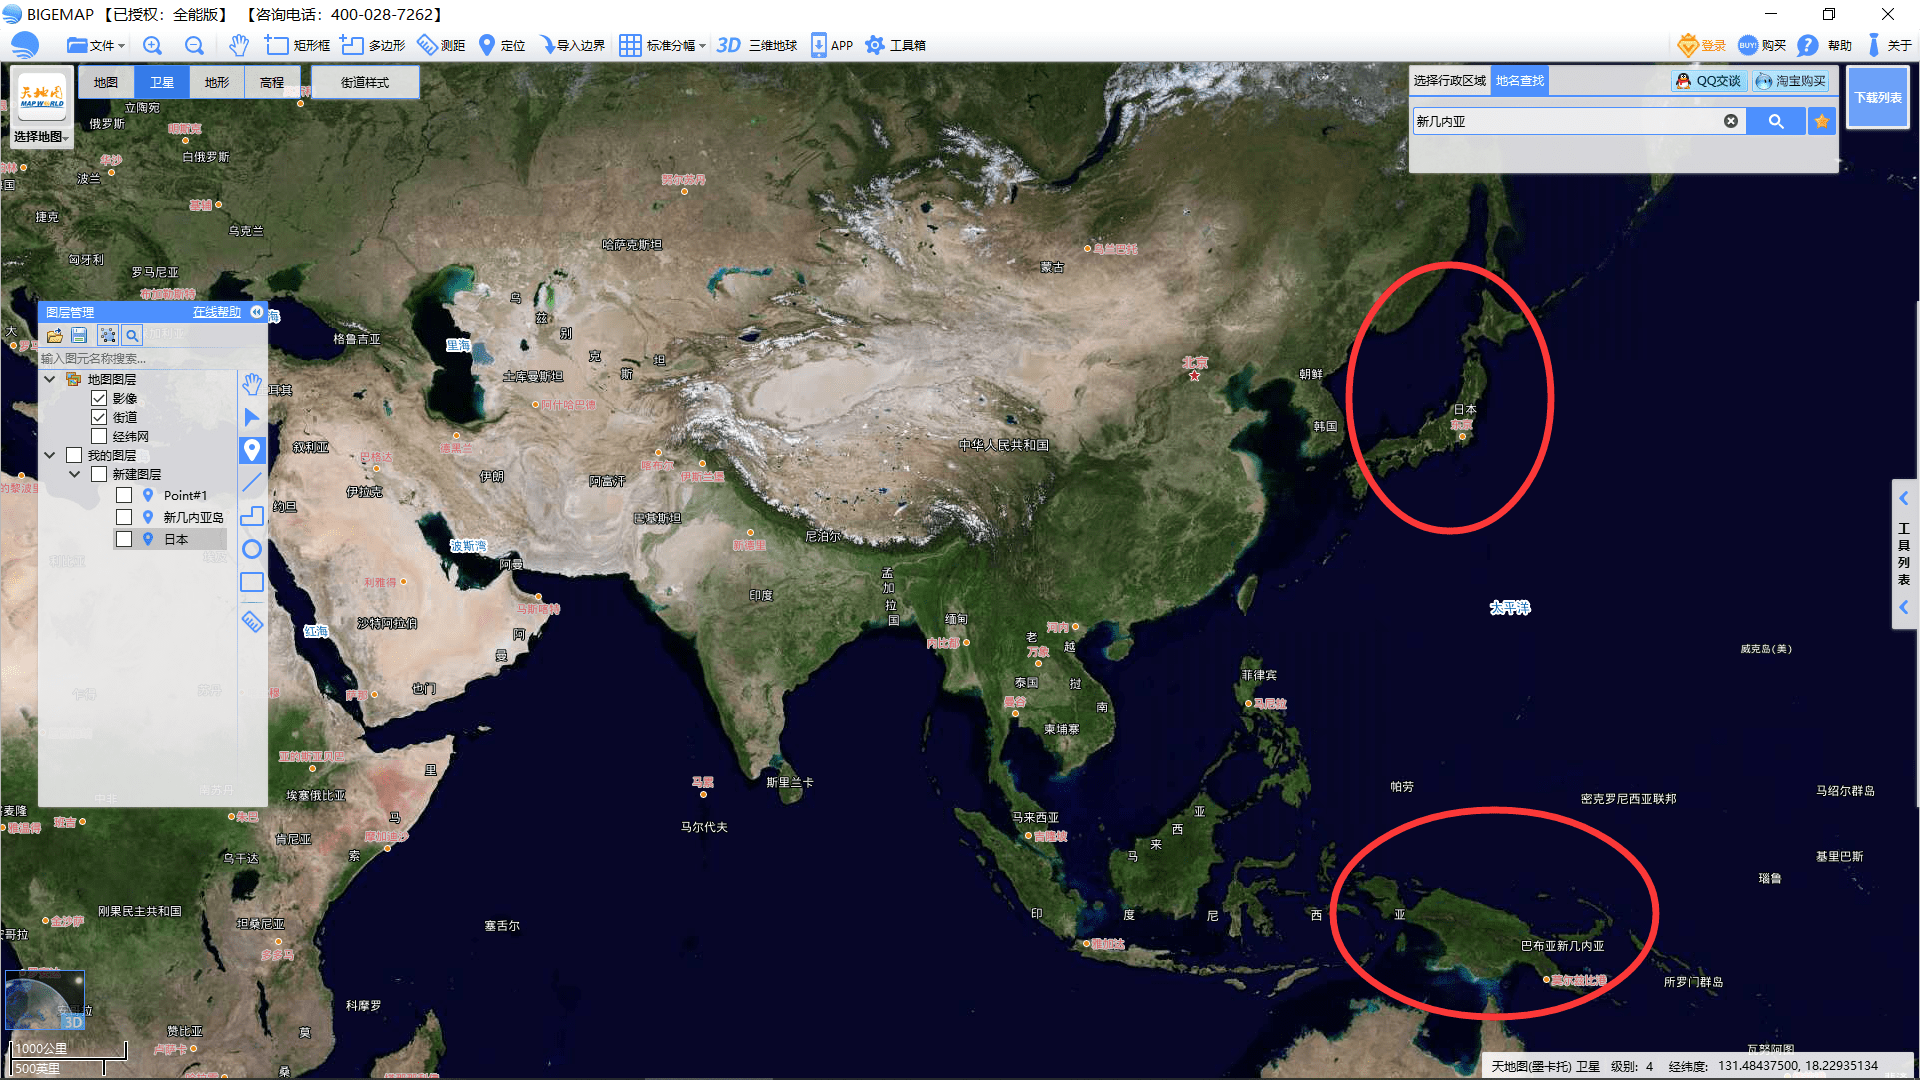Check the 我的图层 checkbox
The image size is (1920, 1080).
pos(74,455)
